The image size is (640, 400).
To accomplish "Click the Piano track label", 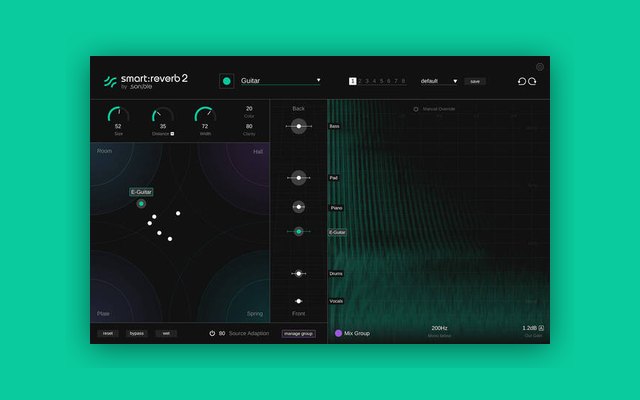I will pos(336,208).
